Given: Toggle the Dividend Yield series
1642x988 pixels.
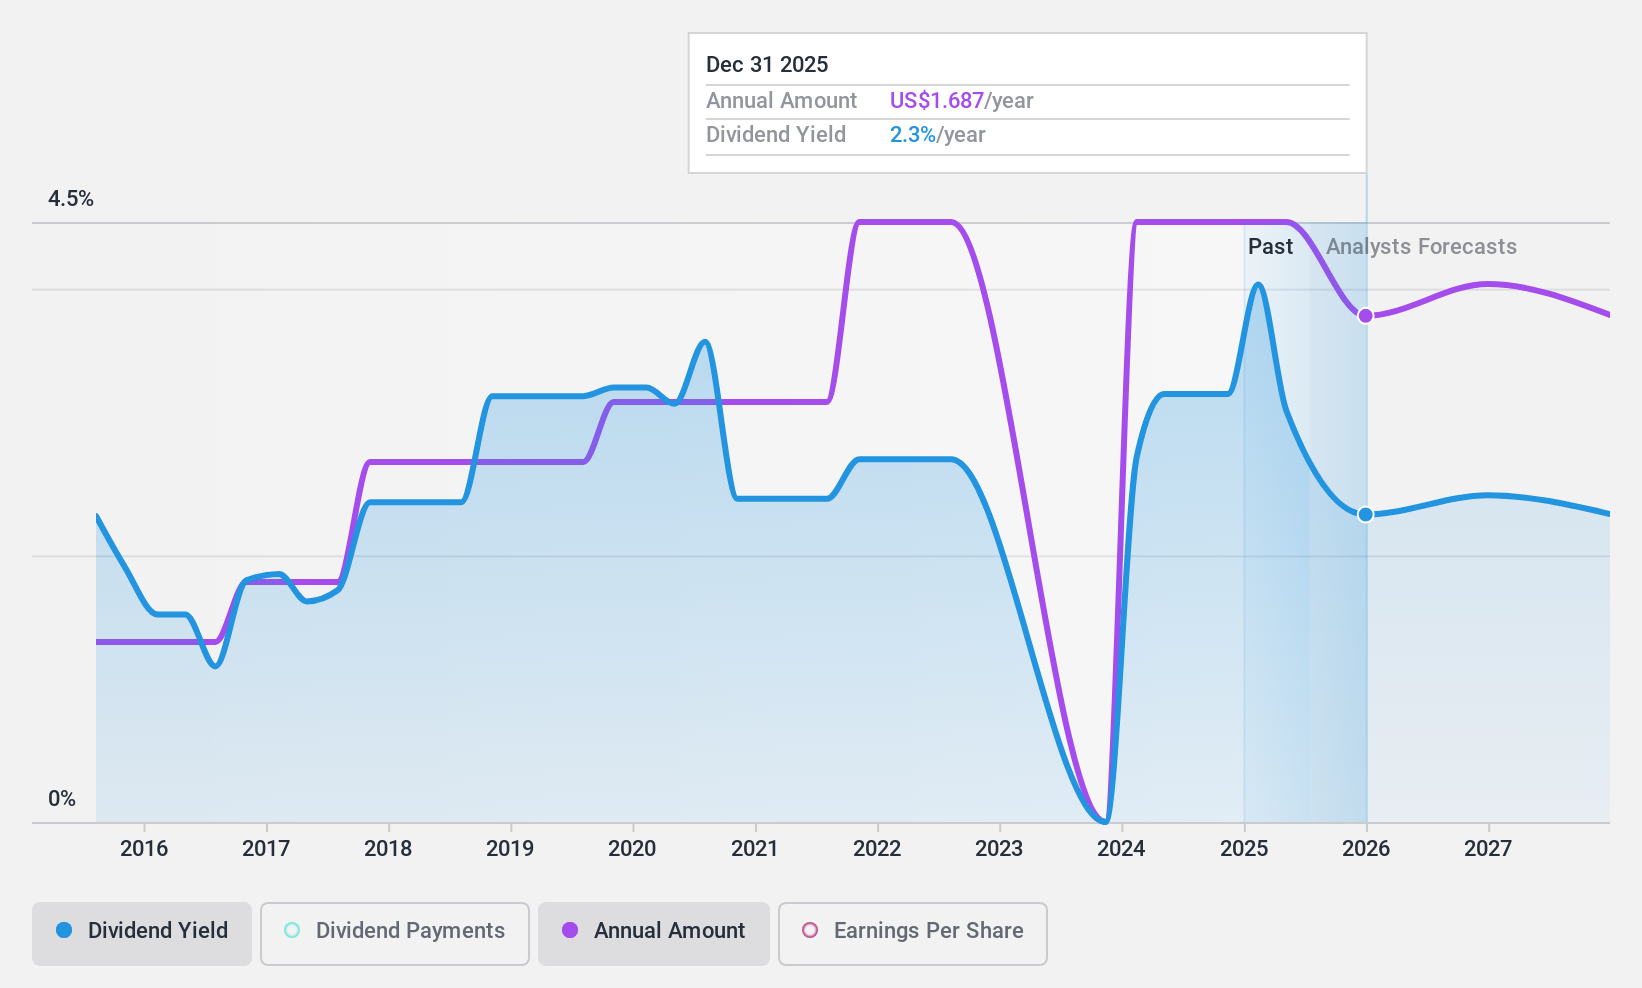Looking at the screenshot, I should coord(142,934).
